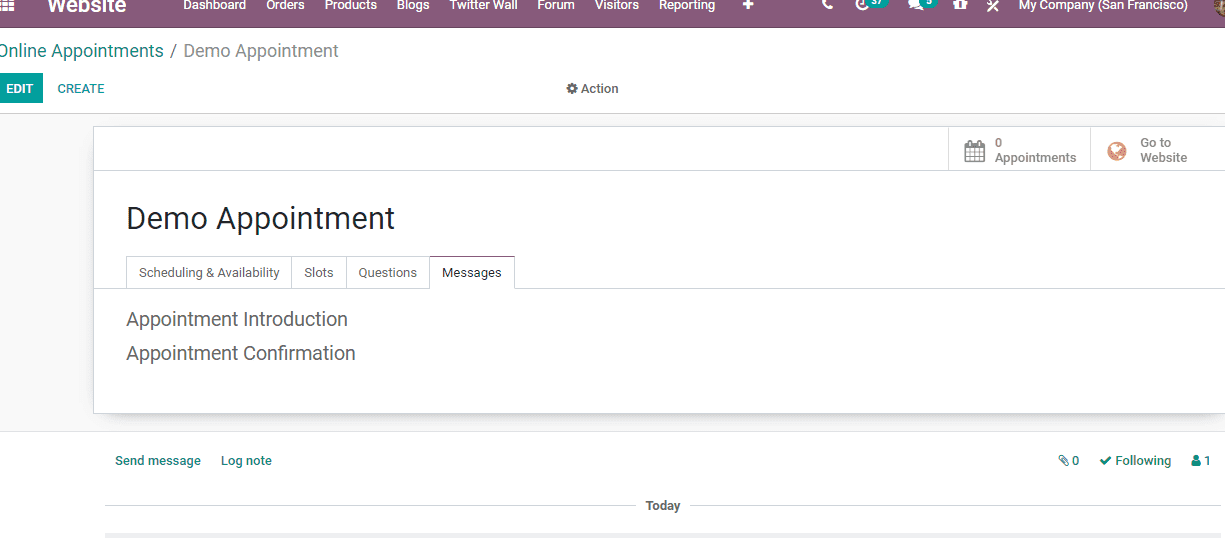This screenshot has height=538, width=1225.
Task: Open the activities clock icon
Action: click(x=862, y=5)
